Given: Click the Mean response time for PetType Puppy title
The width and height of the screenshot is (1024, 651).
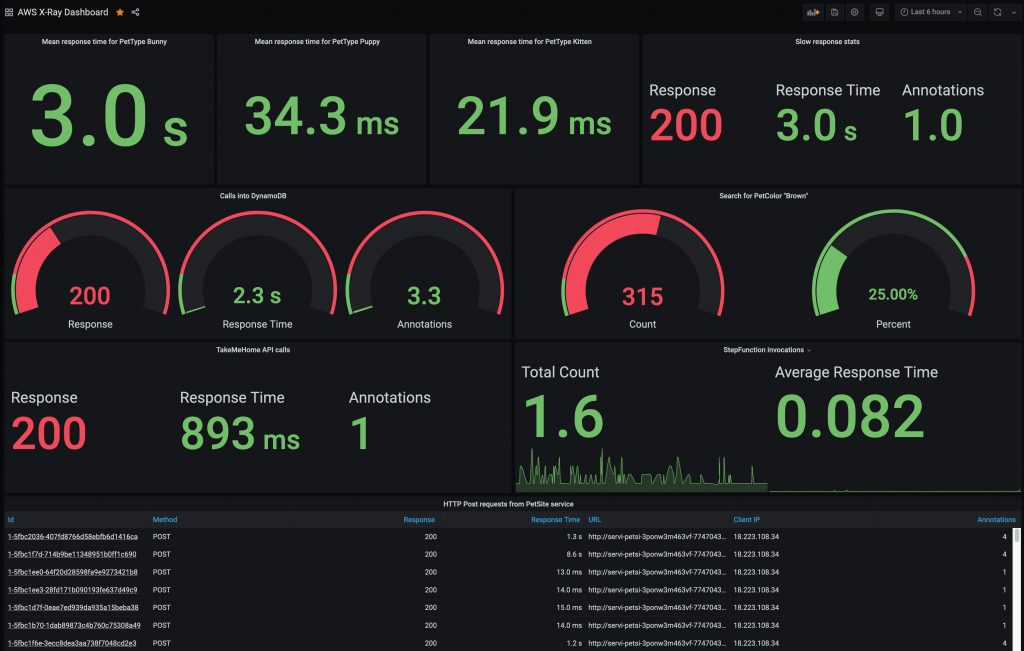Looking at the screenshot, I should tap(317, 42).
